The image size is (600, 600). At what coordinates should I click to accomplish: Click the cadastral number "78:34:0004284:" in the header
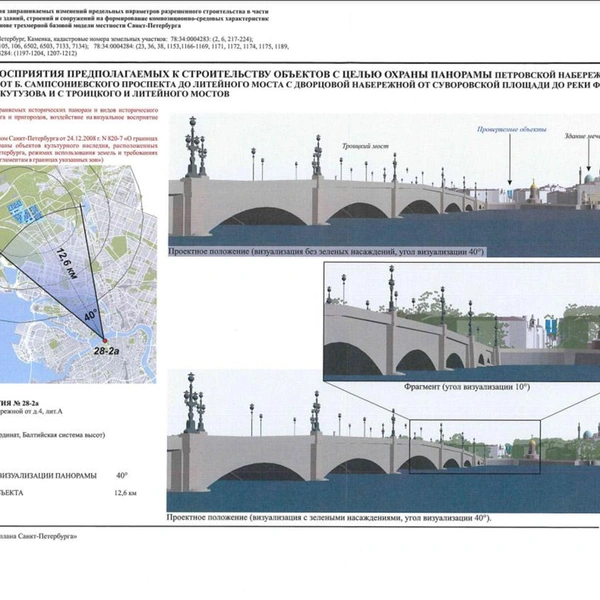(x=112, y=46)
